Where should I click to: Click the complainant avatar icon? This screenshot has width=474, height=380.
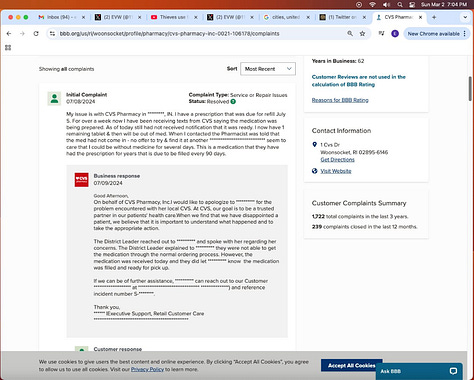[x=54, y=99]
